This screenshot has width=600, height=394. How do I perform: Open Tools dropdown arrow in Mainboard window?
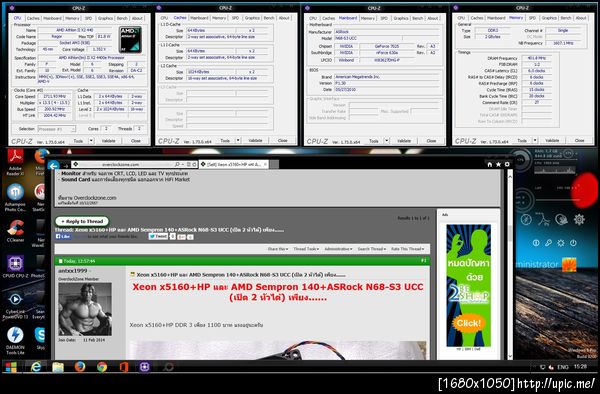[x=386, y=141]
